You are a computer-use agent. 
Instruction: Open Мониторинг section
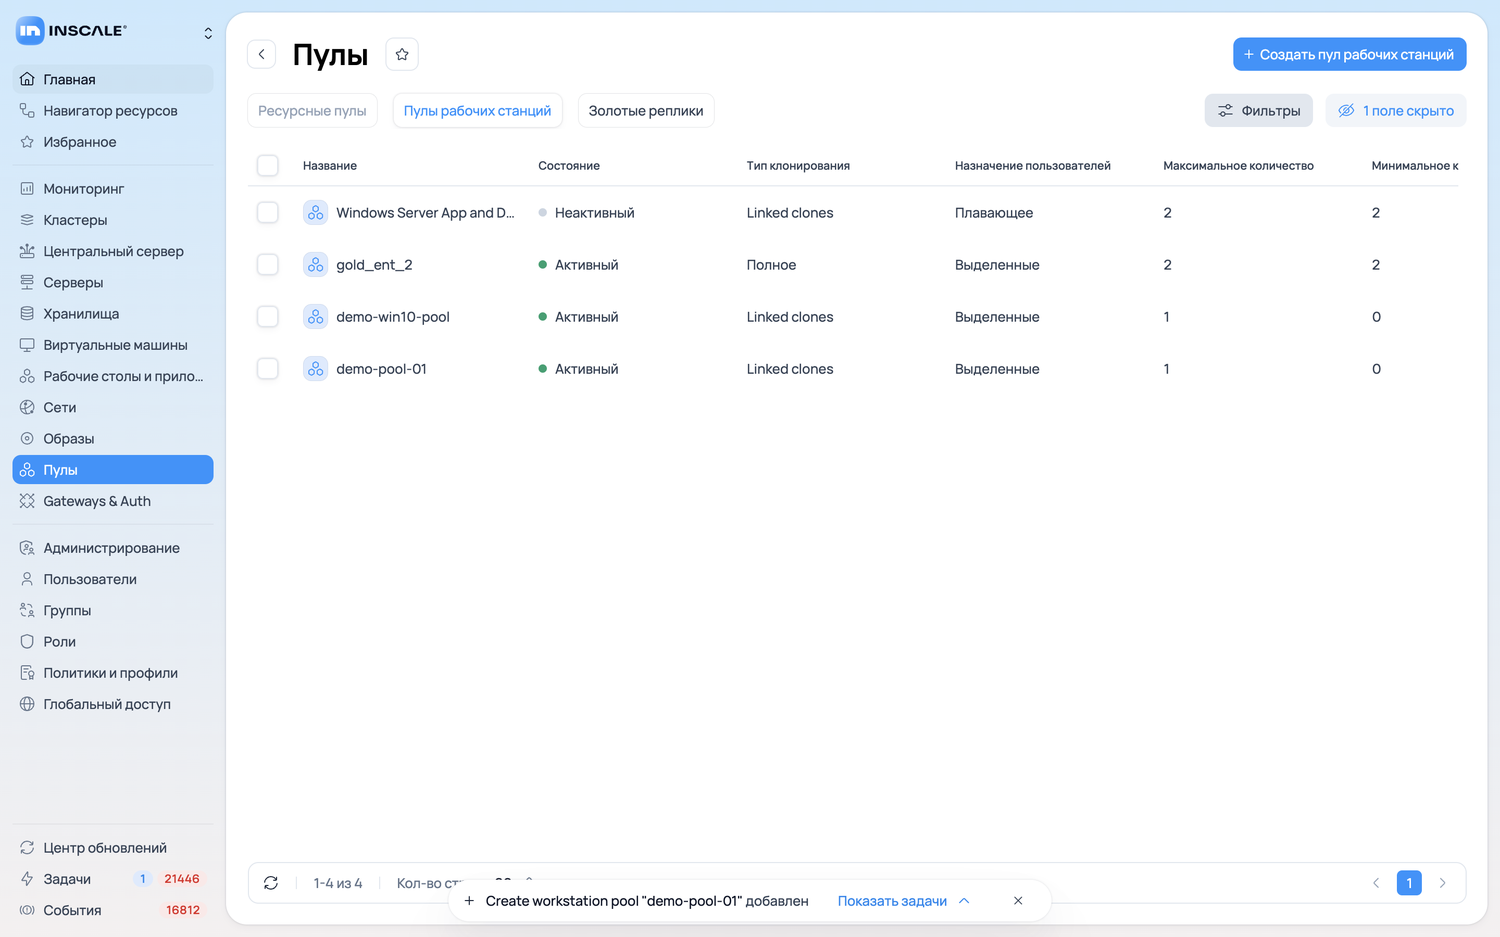(x=113, y=189)
